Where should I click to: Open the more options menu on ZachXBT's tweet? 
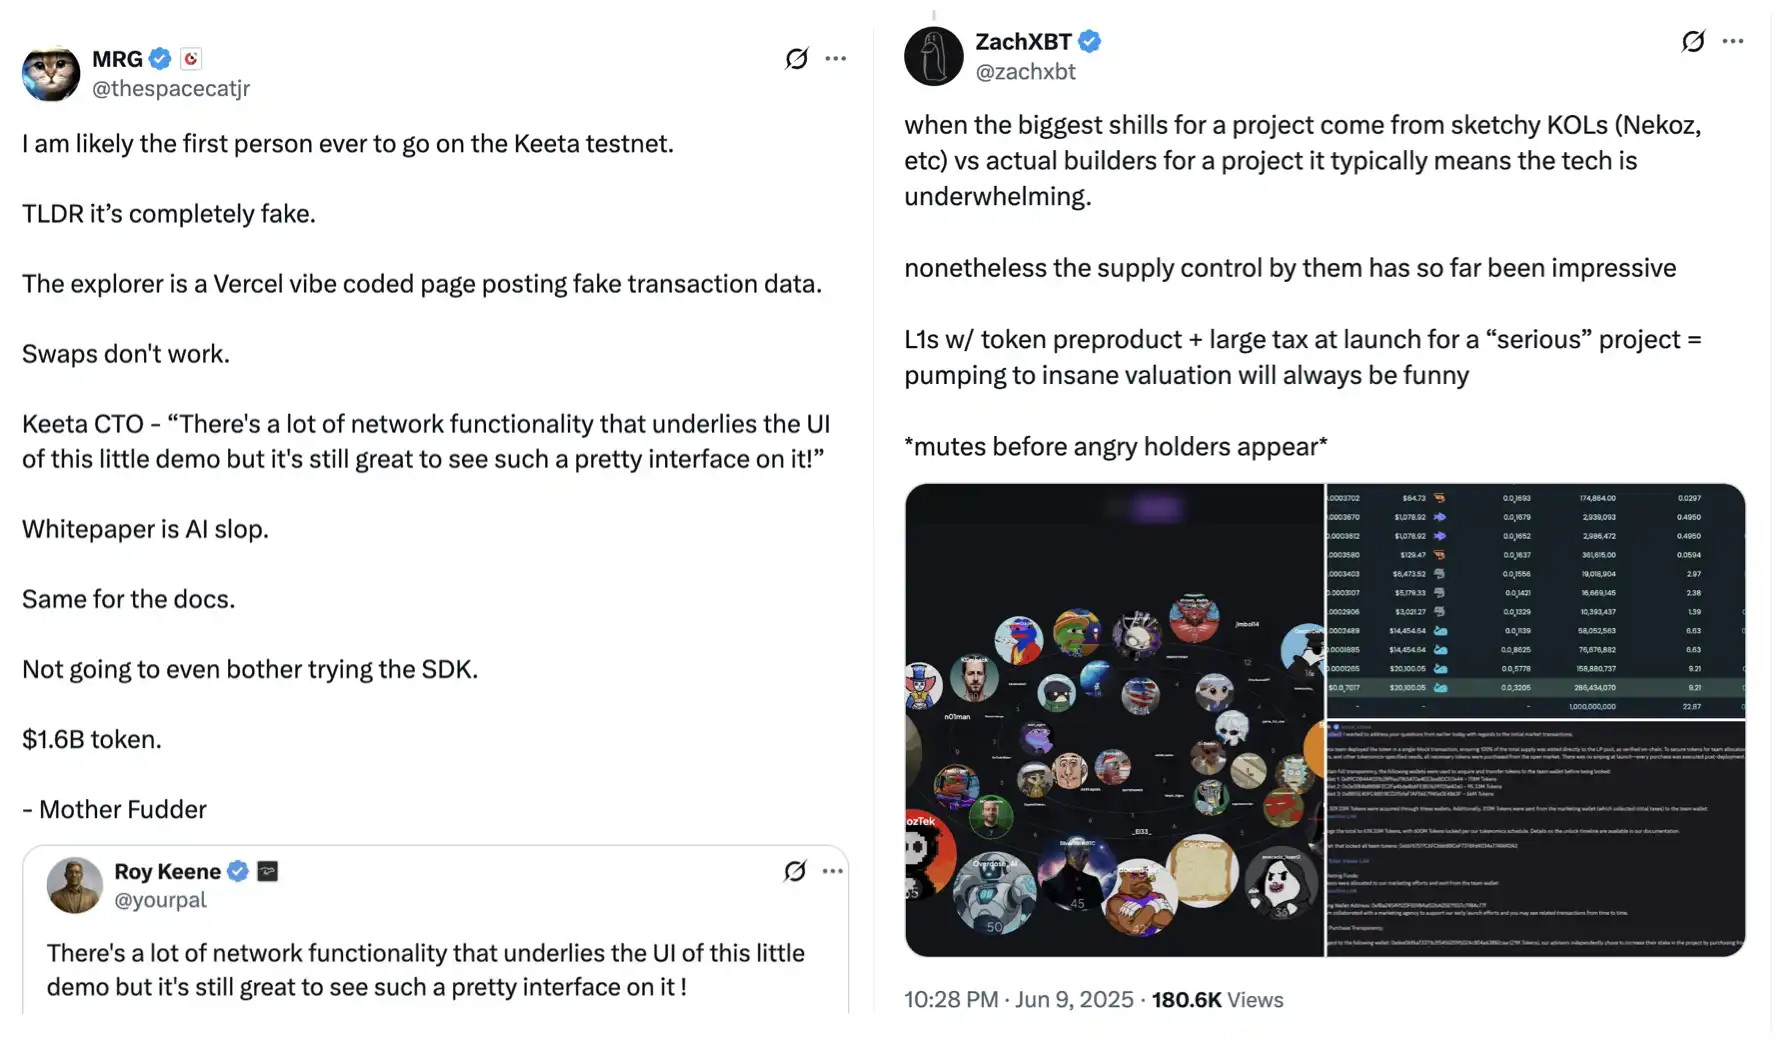tap(1733, 41)
